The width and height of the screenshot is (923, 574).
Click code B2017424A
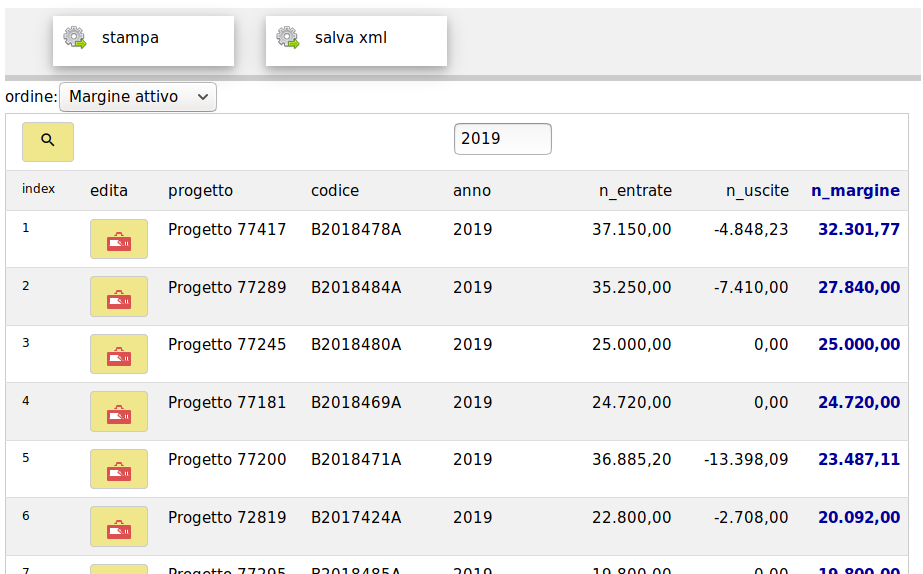coord(356,517)
